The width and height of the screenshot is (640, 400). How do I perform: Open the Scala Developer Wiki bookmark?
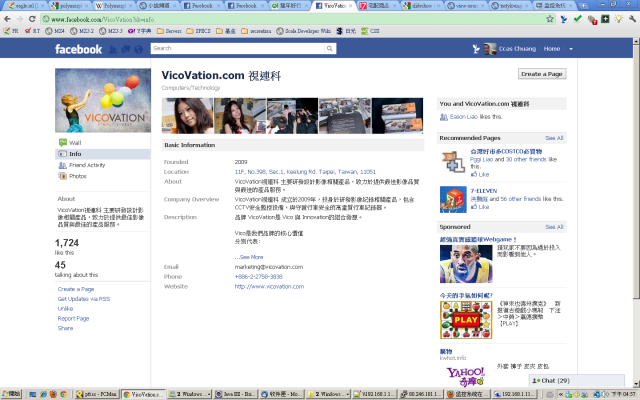(304, 31)
